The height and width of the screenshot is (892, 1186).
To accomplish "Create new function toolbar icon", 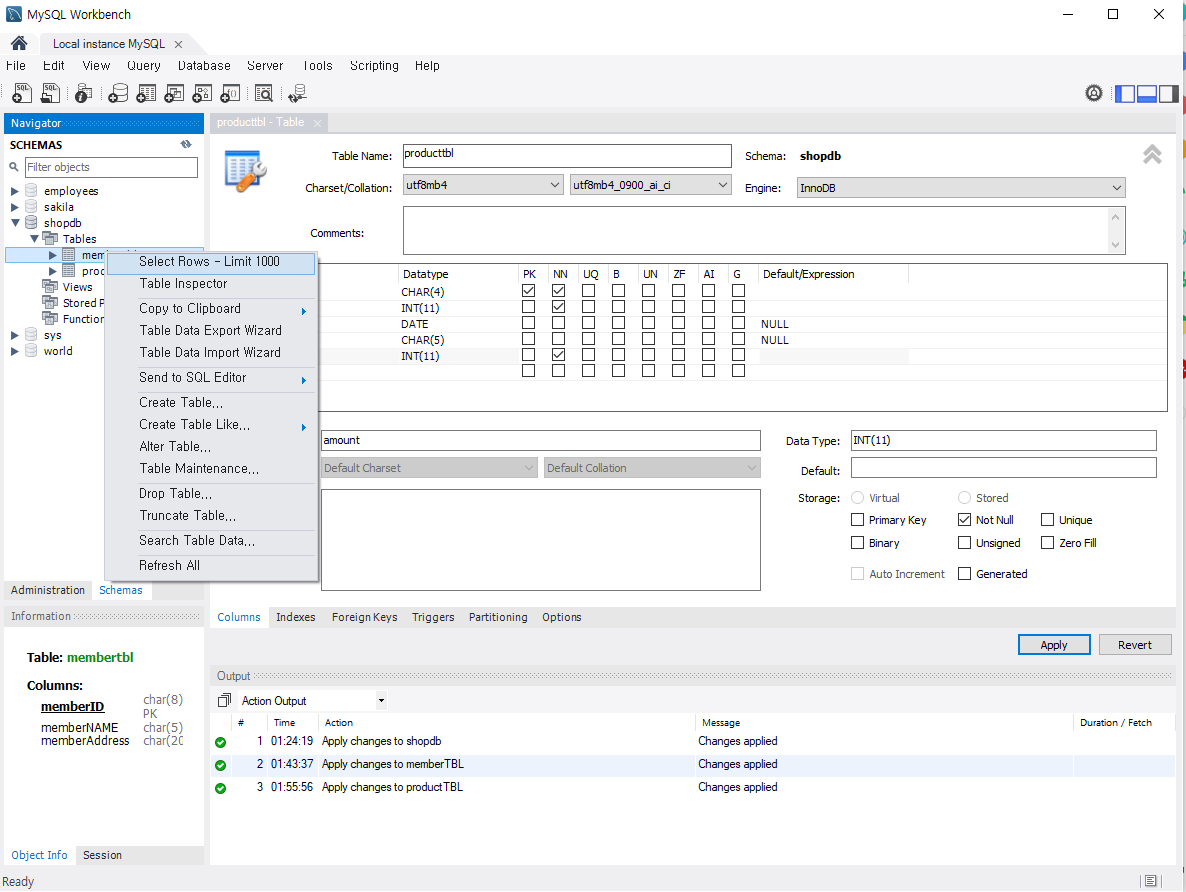I will coord(230,93).
